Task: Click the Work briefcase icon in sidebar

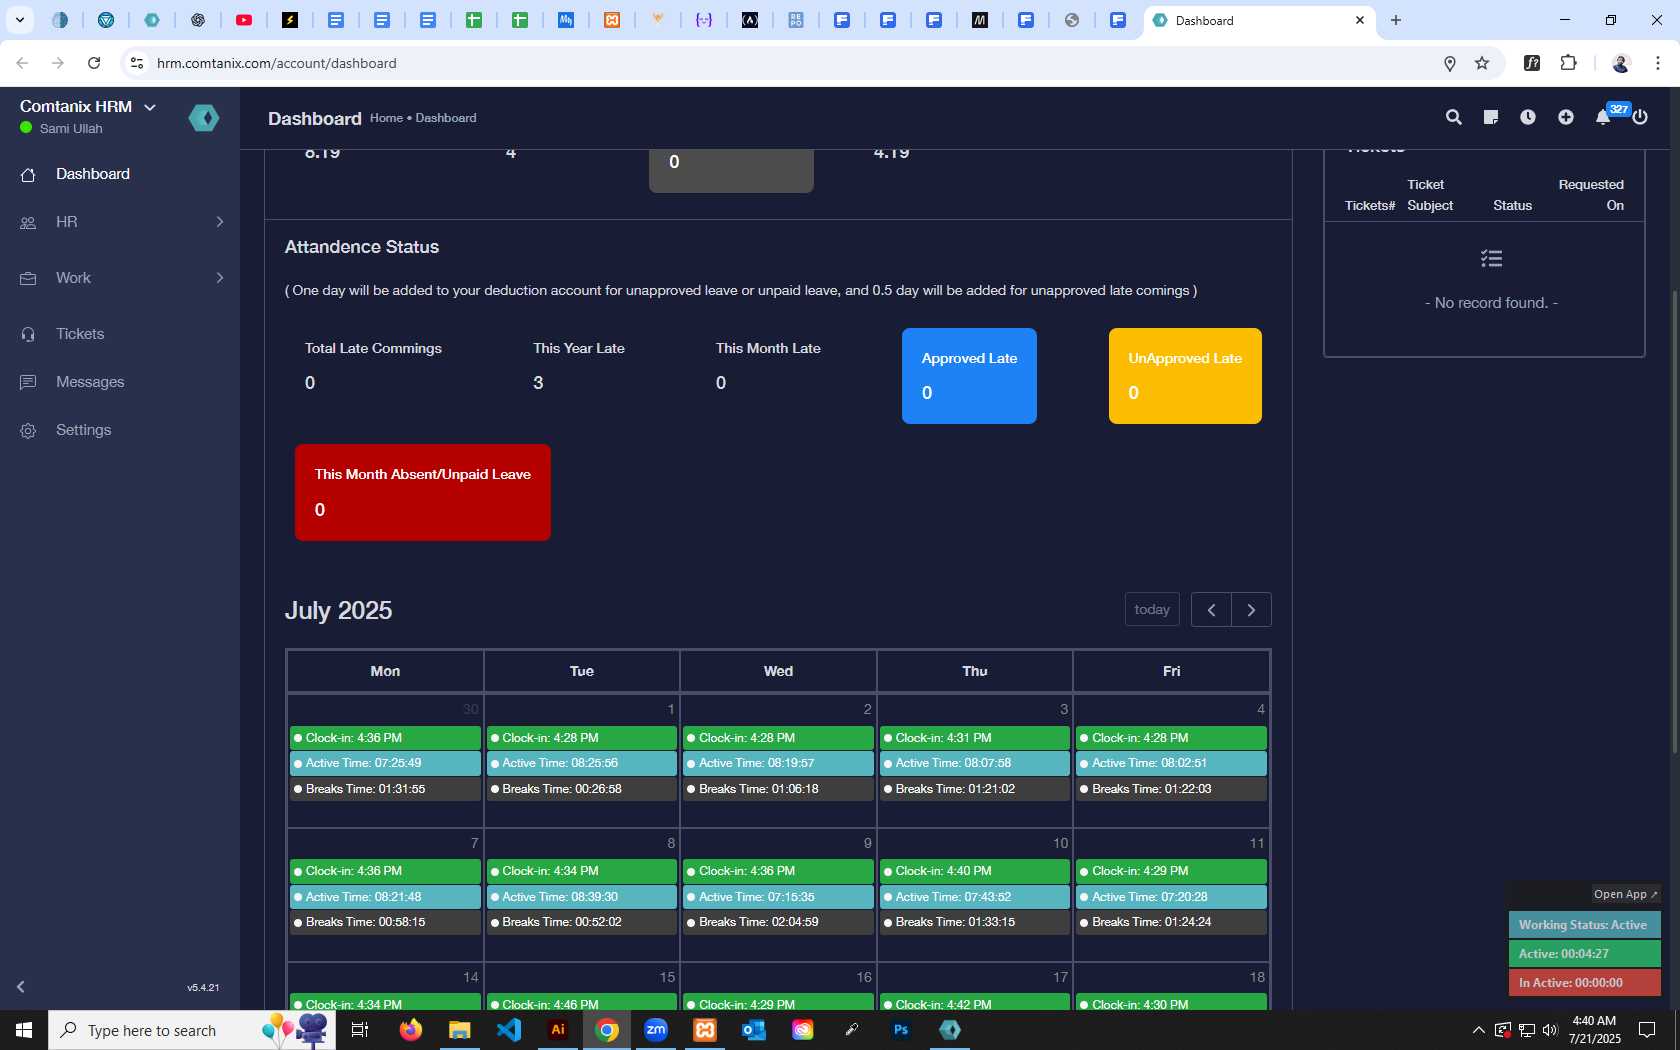Action: pyautogui.click(x=28, y=279)
